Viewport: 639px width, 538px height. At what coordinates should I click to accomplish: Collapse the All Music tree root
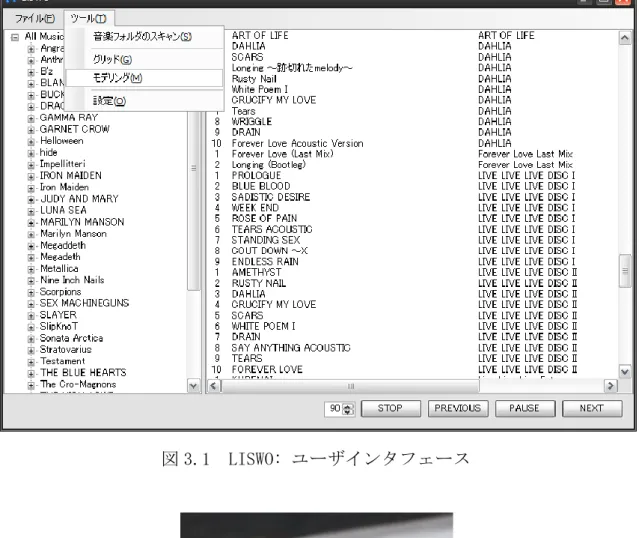[15, 37]
